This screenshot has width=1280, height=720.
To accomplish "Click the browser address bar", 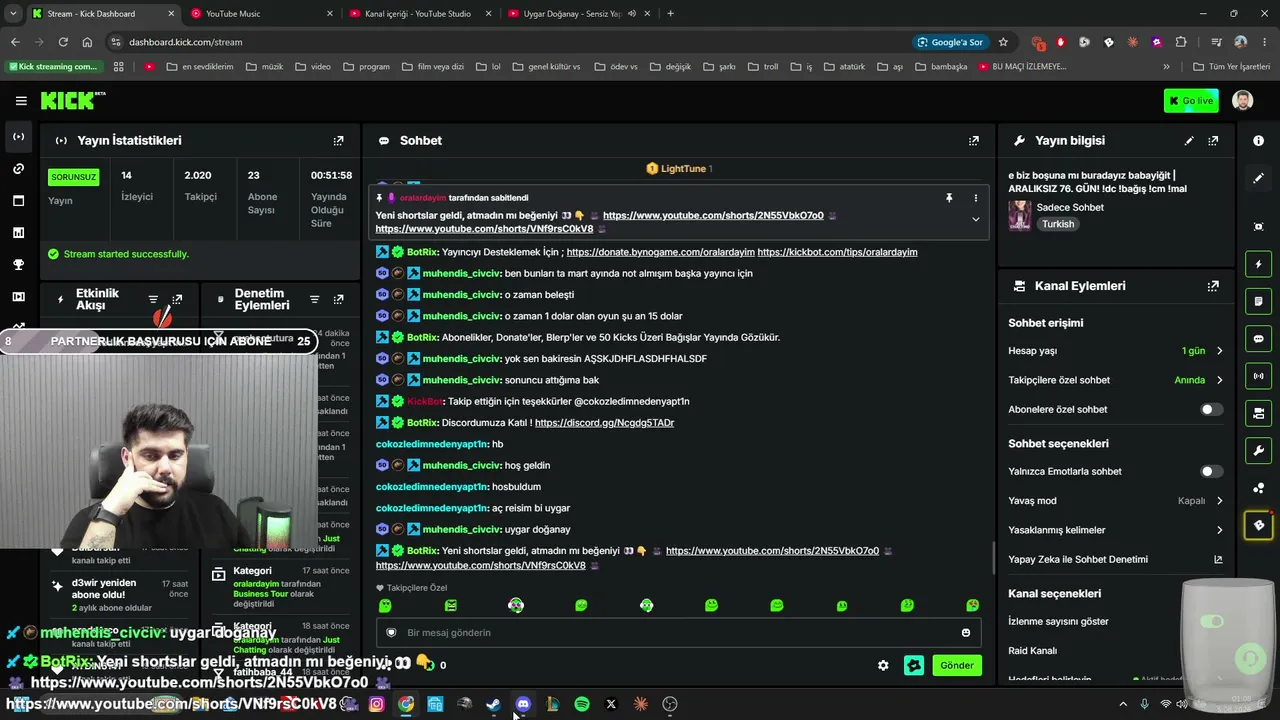I will tap(510, 42).
